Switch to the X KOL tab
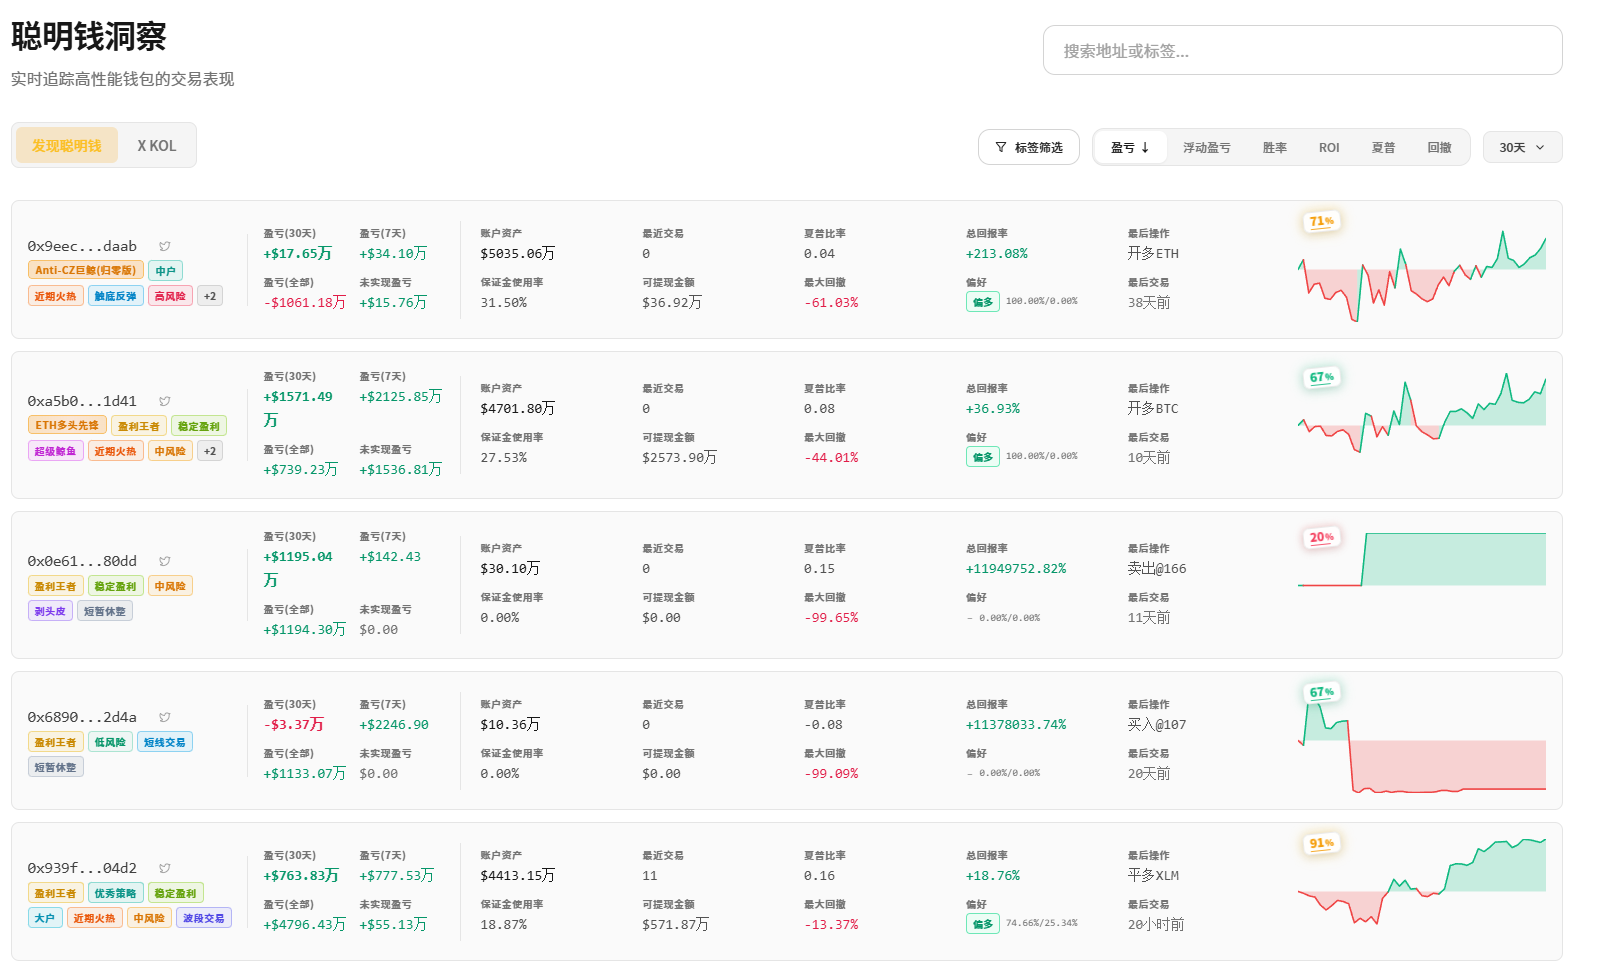This screenshot has width=1615, height=969. coord(157,146)
